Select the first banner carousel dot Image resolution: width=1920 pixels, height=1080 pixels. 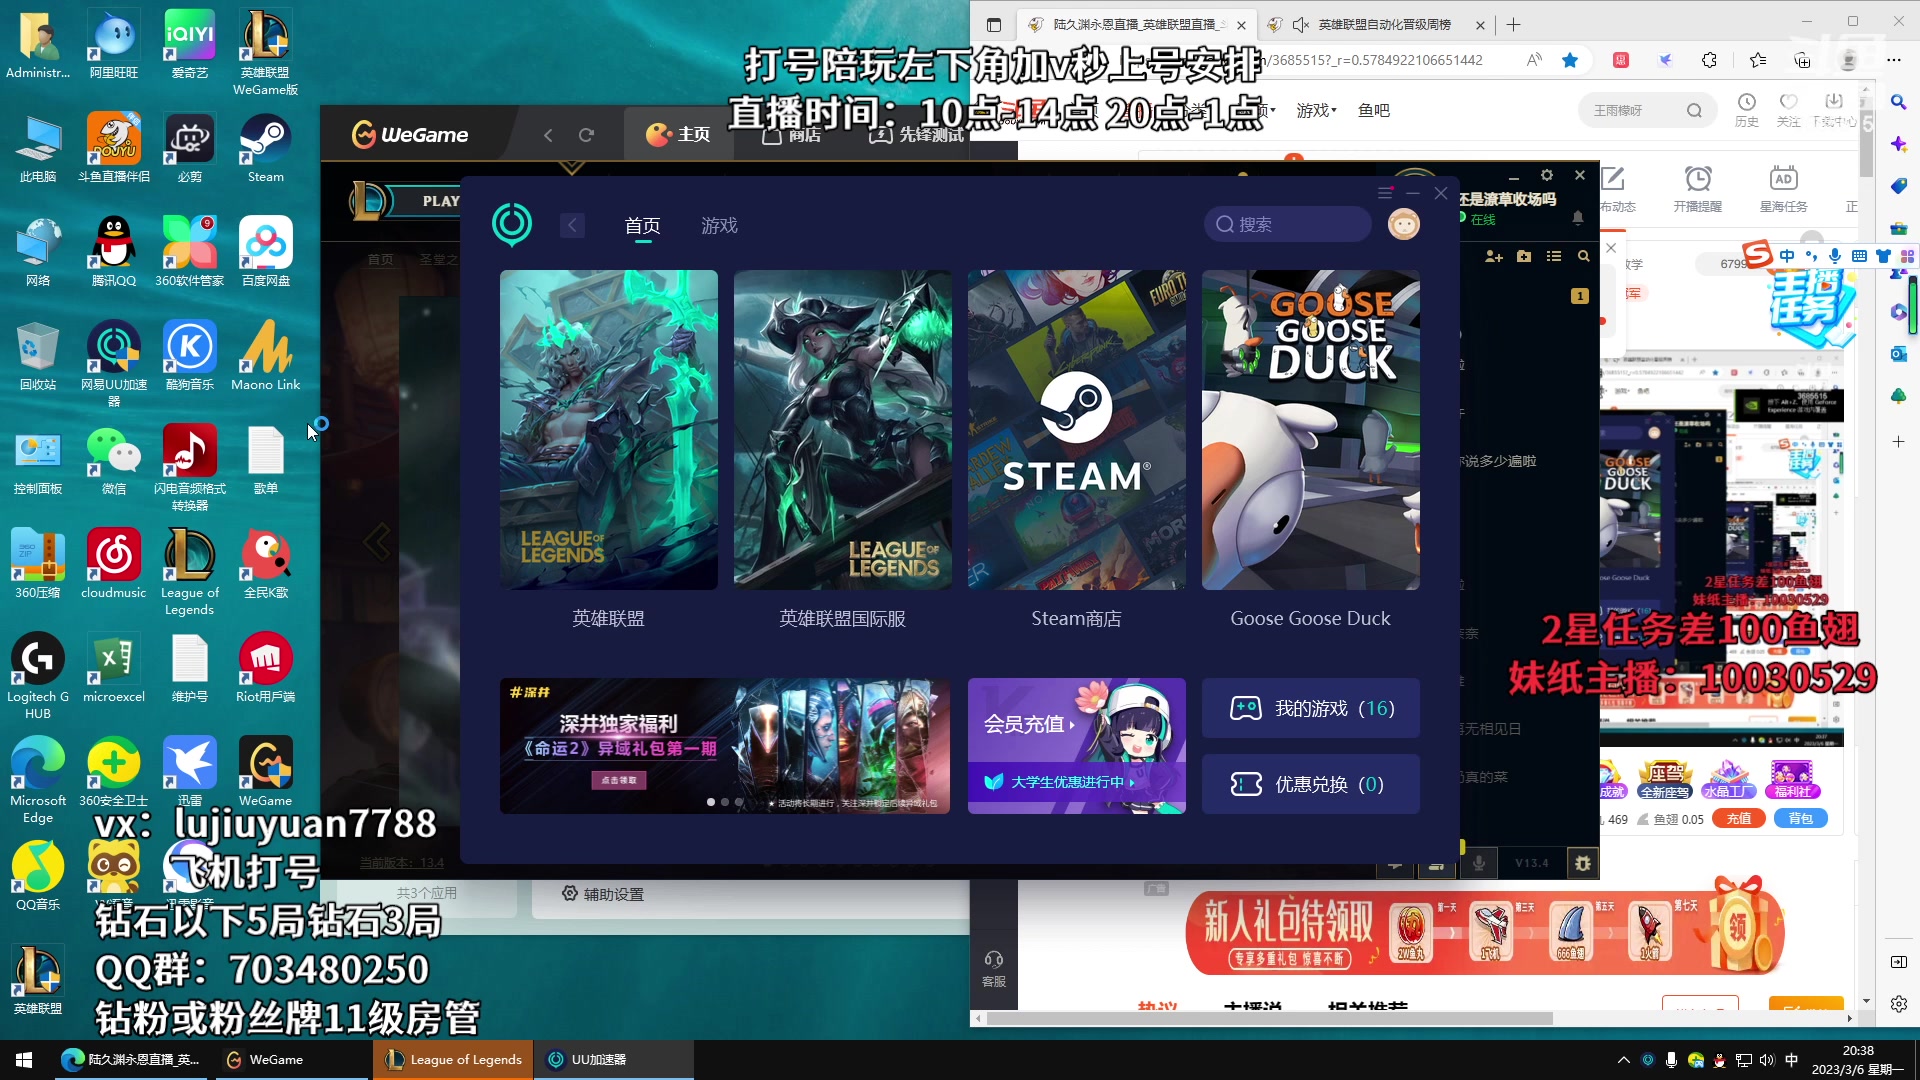[711, 802]
